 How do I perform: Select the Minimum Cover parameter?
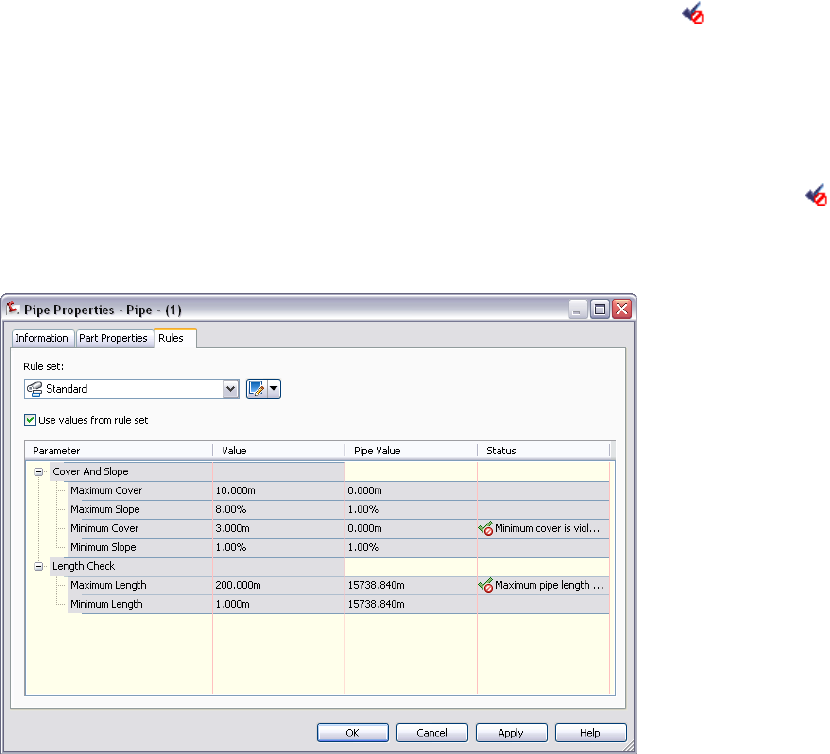point(104,528)
